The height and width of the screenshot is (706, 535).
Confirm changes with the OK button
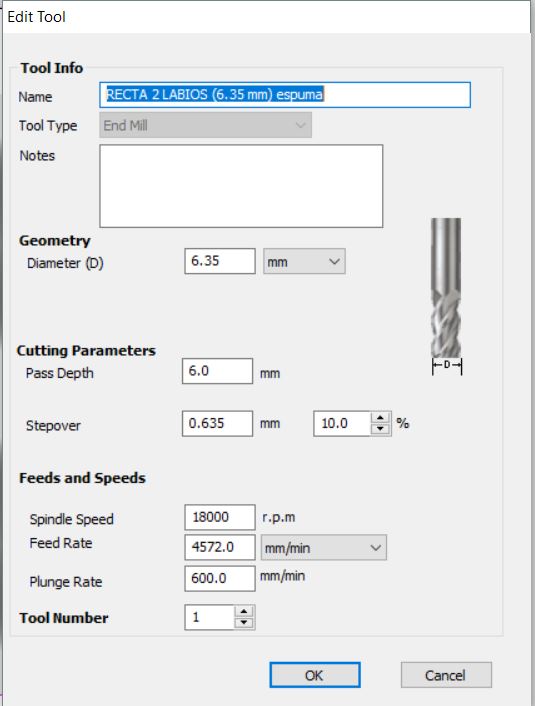pos(315,675)
